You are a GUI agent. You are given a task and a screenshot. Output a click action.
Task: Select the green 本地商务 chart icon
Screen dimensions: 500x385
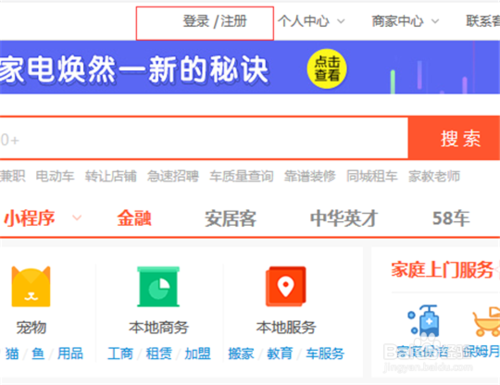click(x=158, y=286)
